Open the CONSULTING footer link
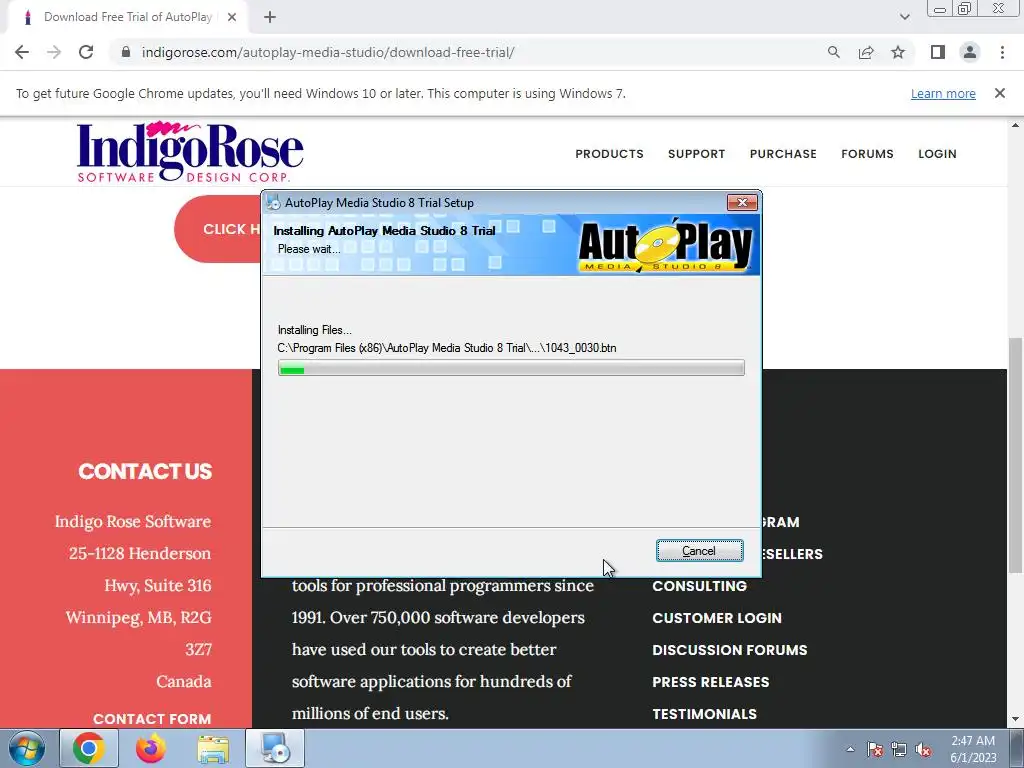This screenshot has width=1024, height=768. (x=699, y=586)
